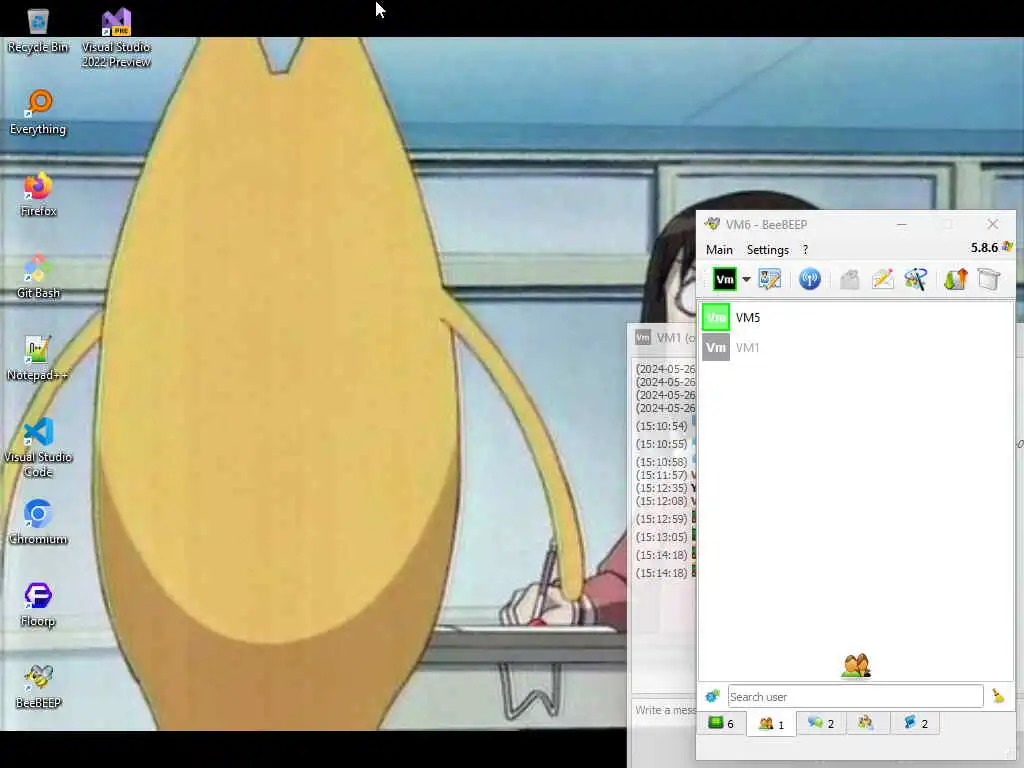
Task: Minimize the VM6 - BeeBEEP window
Action: click(x=901, y=224)
